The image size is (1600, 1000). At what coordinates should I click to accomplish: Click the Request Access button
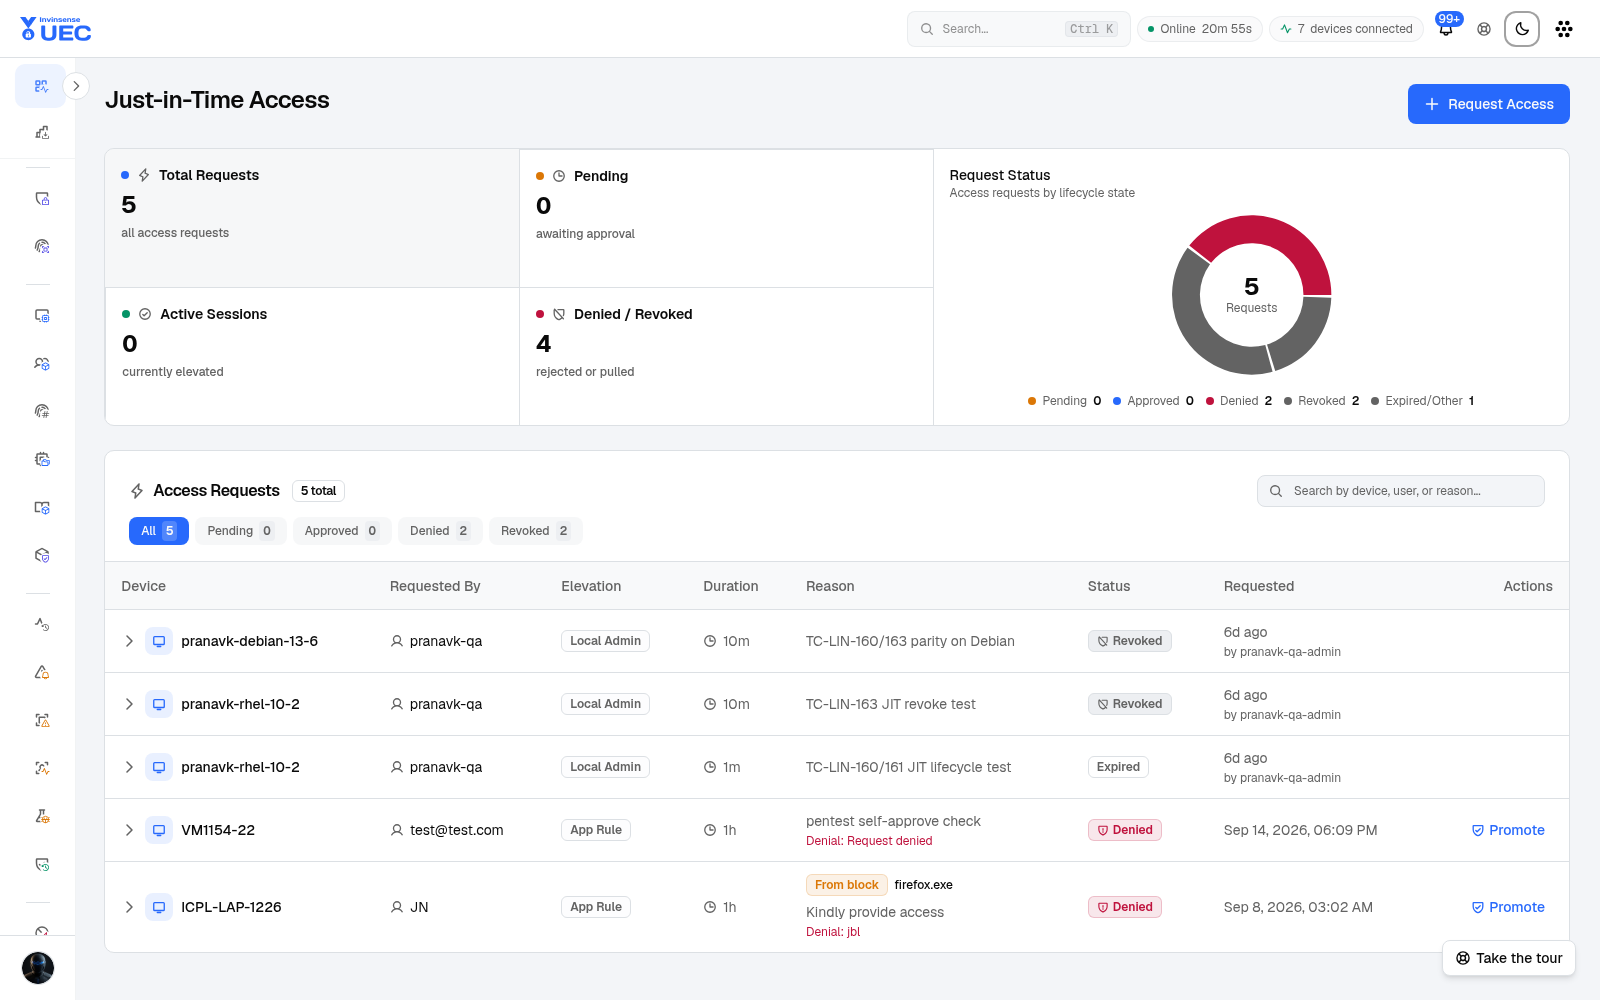click(x=1488, y=104)
